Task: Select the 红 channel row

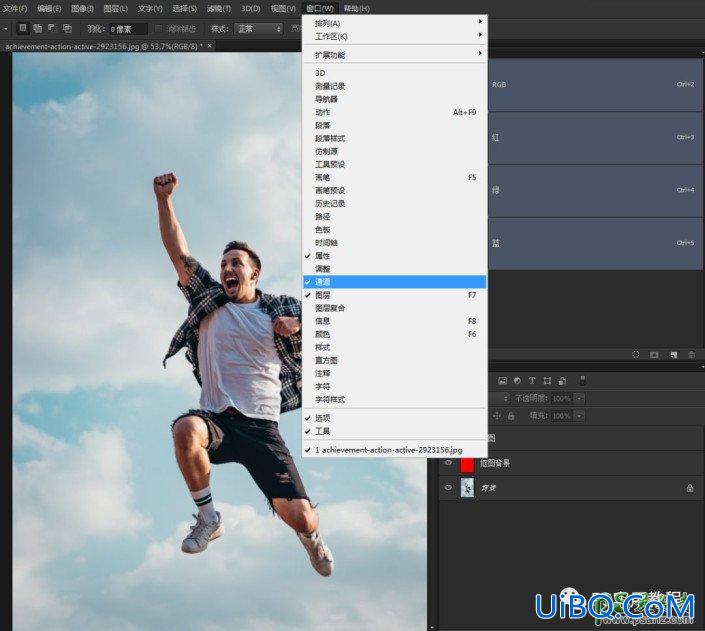Action: (595, 138)
